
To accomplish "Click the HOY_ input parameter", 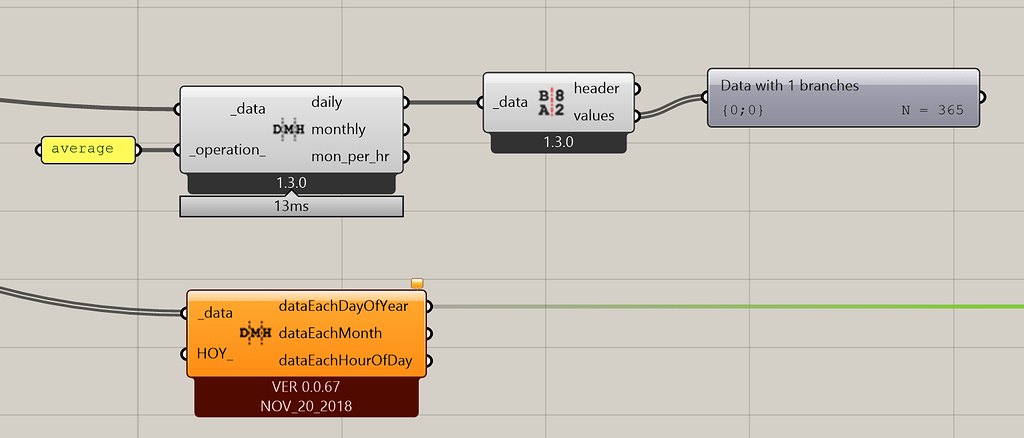I will (x=215, y=354).
